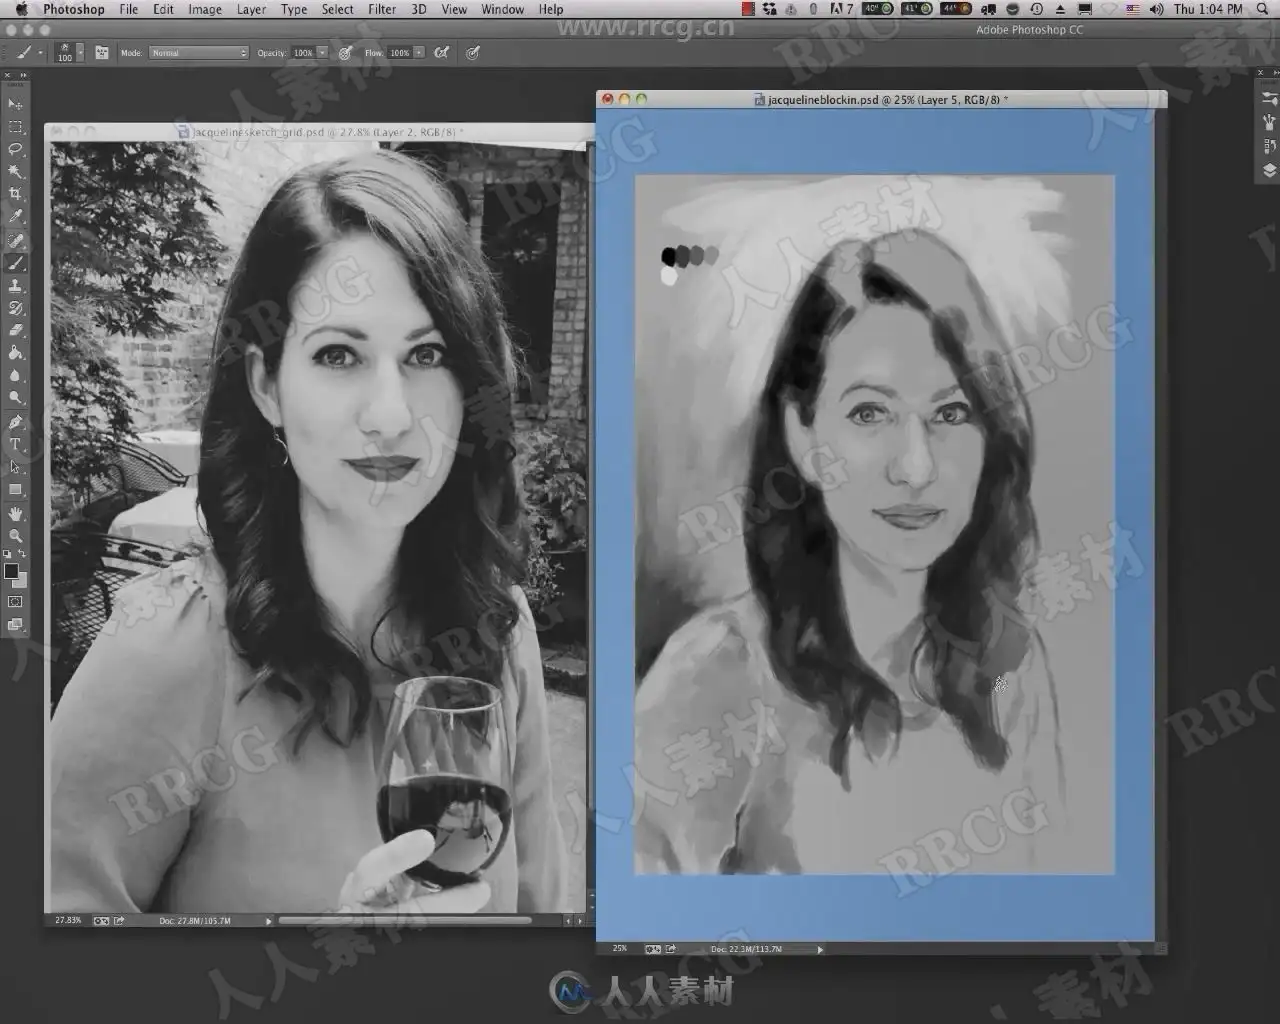Viewport: 1280px width, 1024px height.
Task: Open status bar menu arrow in jacquelineblockin window
Action: tap(820, 949)
